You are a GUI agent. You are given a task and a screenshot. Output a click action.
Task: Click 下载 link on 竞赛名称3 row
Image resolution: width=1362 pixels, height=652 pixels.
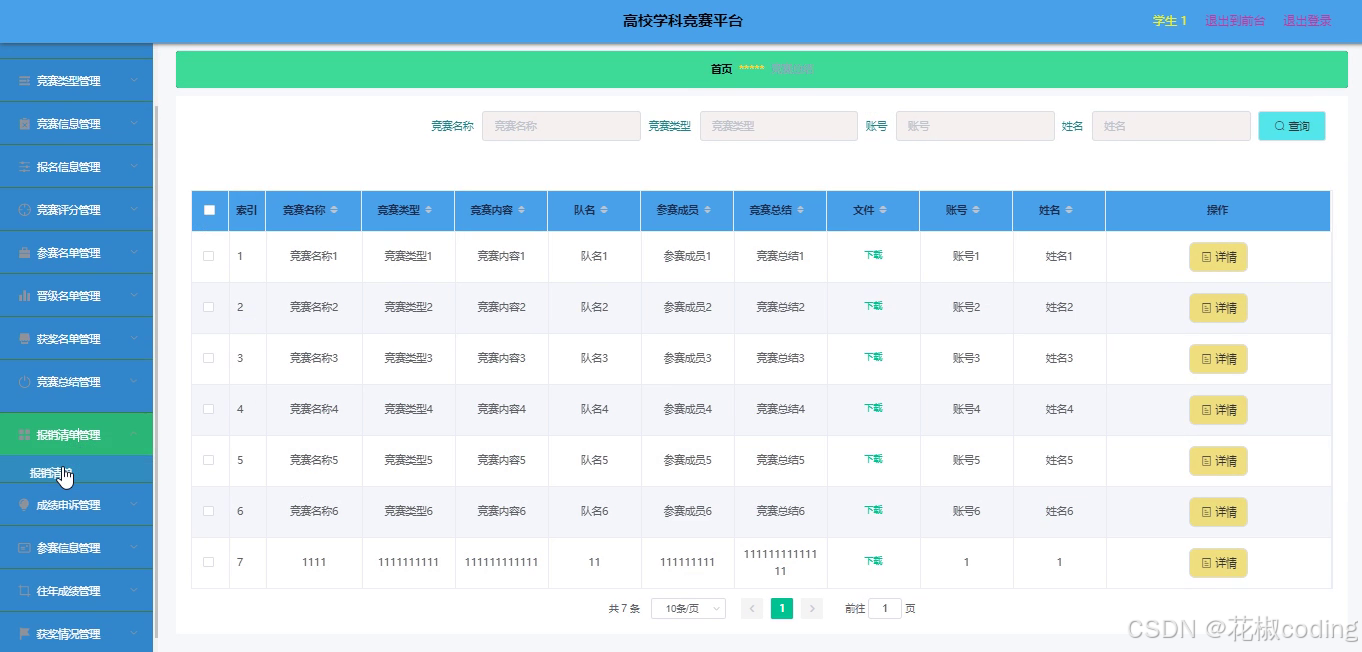tap(872, 357)
